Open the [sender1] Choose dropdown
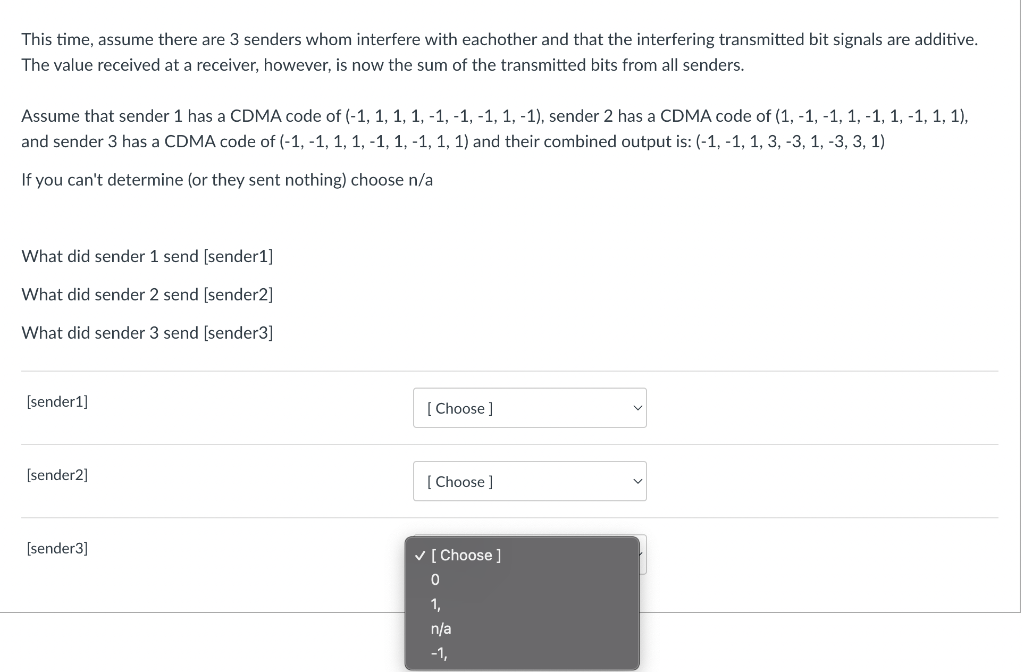The height and width of the screenshot is (672, 1024). [x=529, y=408]
